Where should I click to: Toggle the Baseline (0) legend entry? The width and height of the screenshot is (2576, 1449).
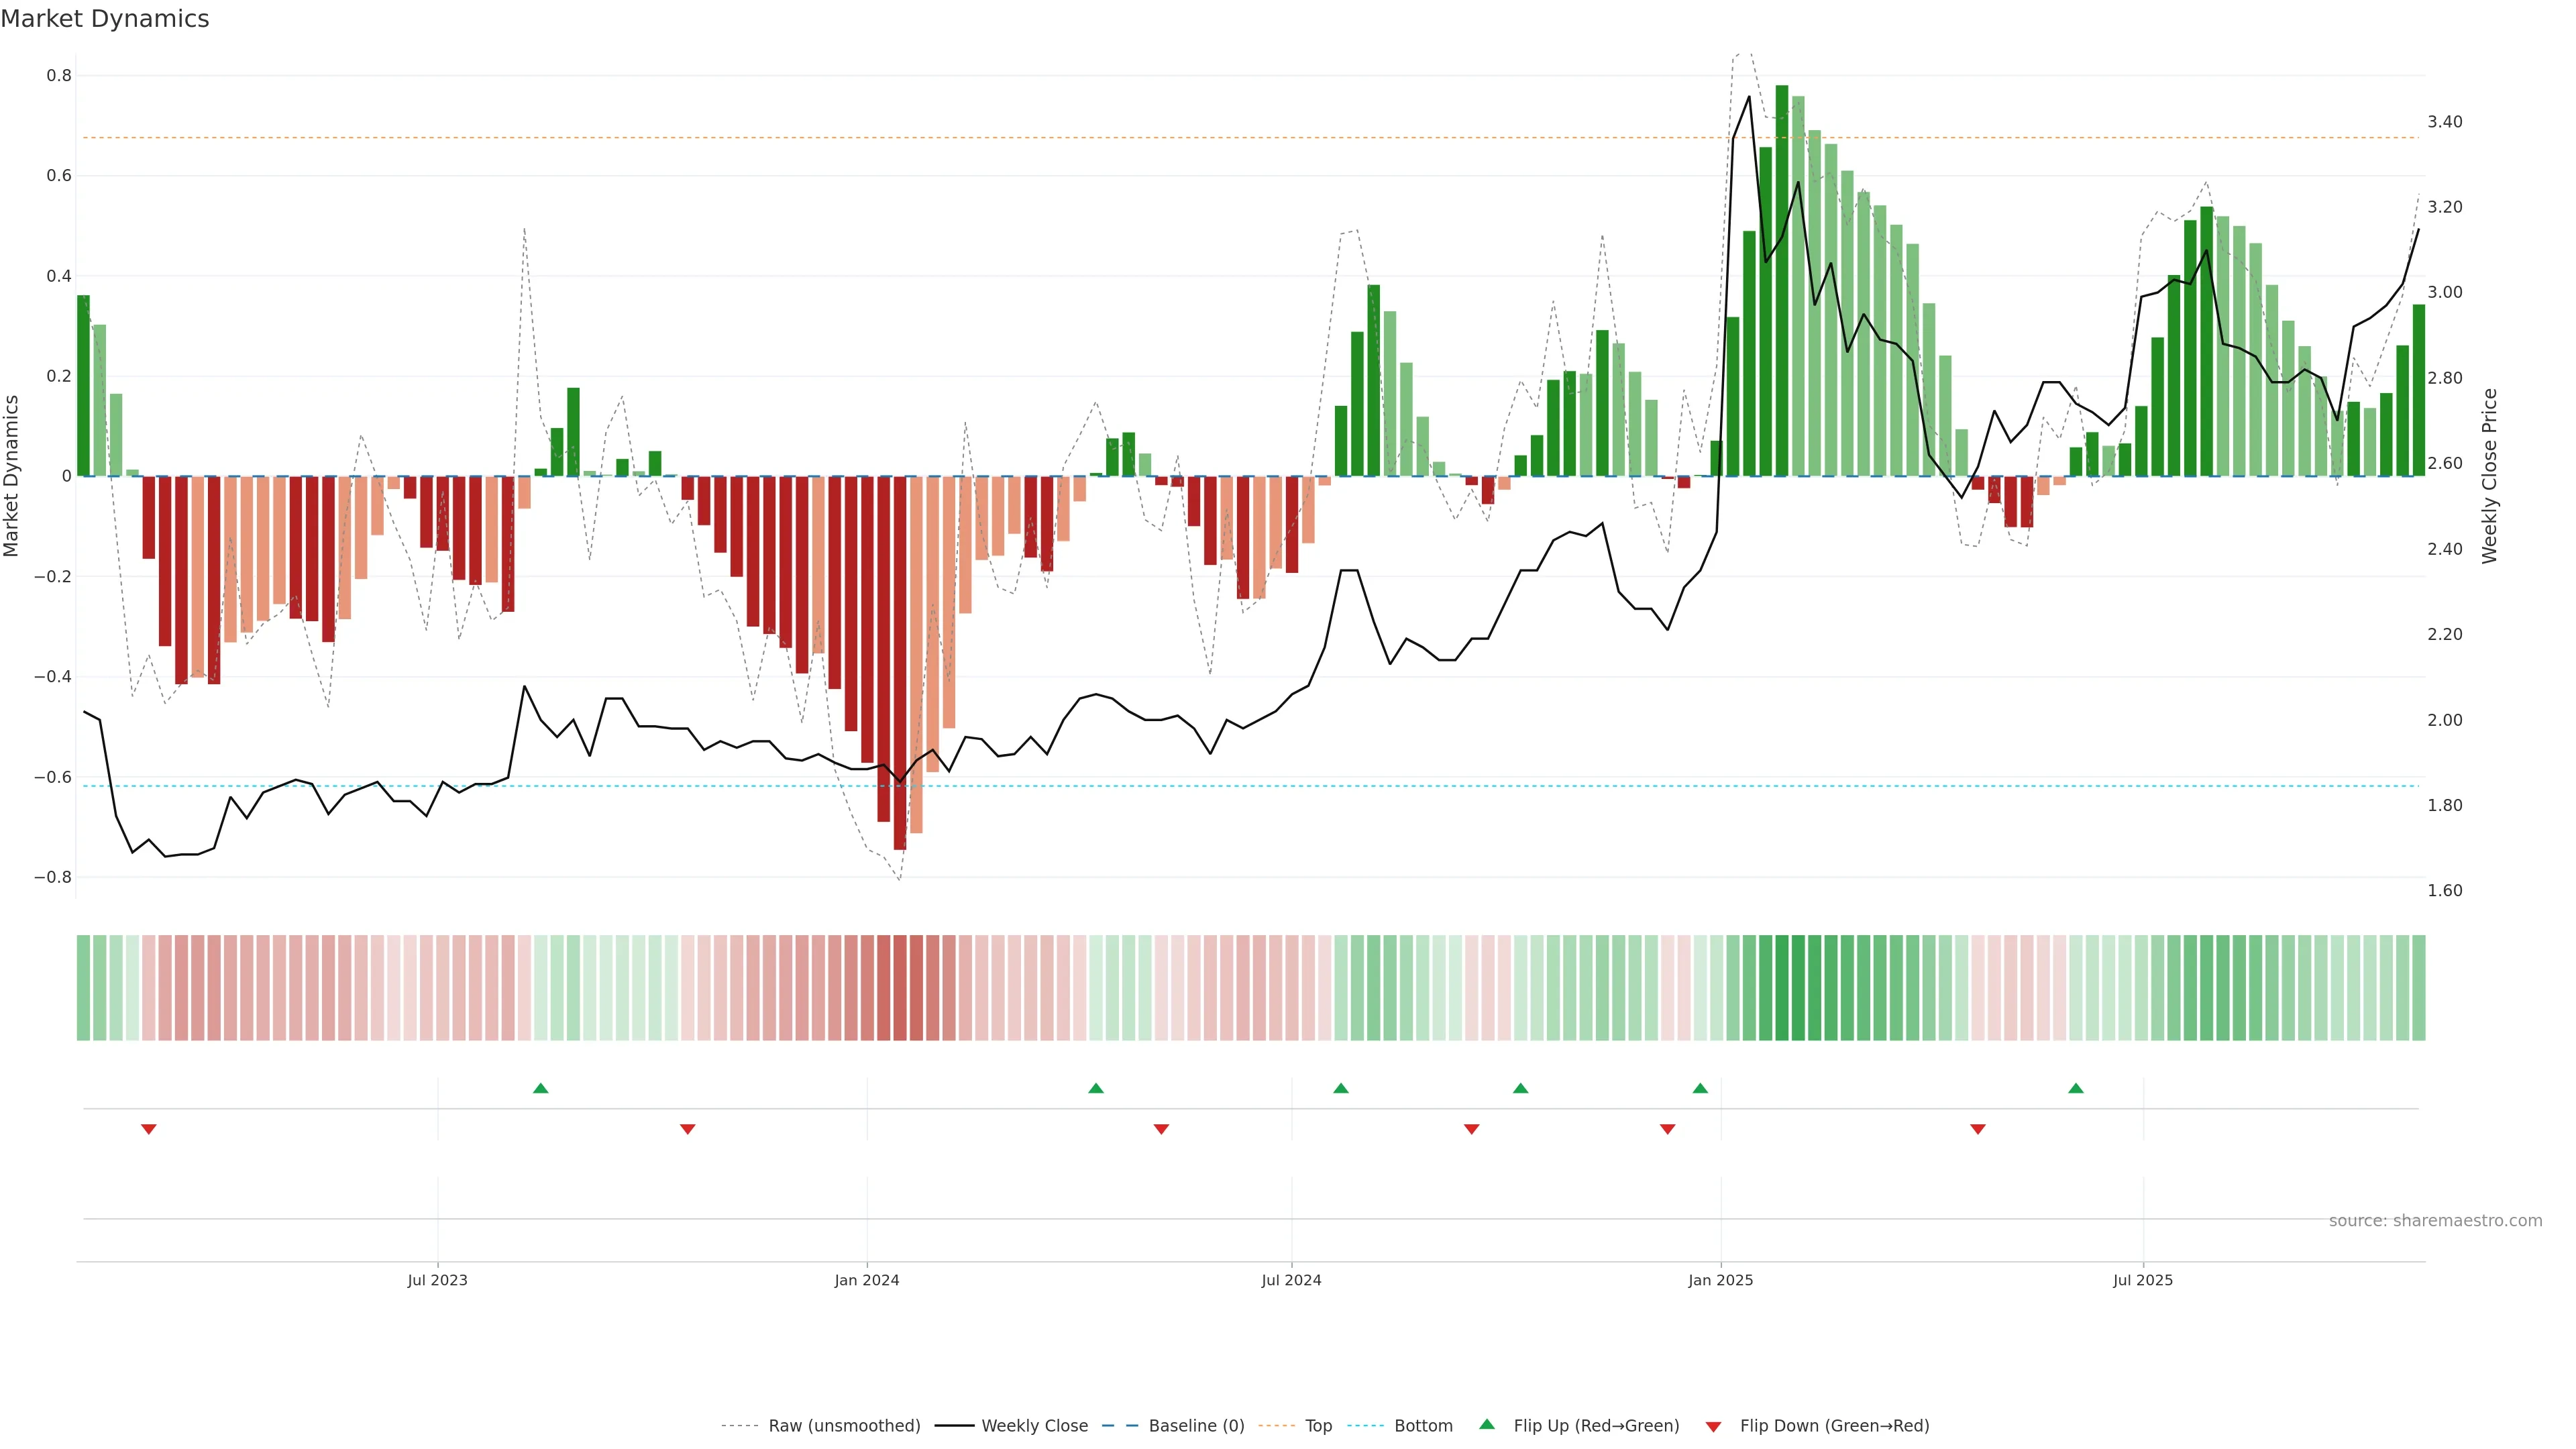click(x=1196, y=1426)
